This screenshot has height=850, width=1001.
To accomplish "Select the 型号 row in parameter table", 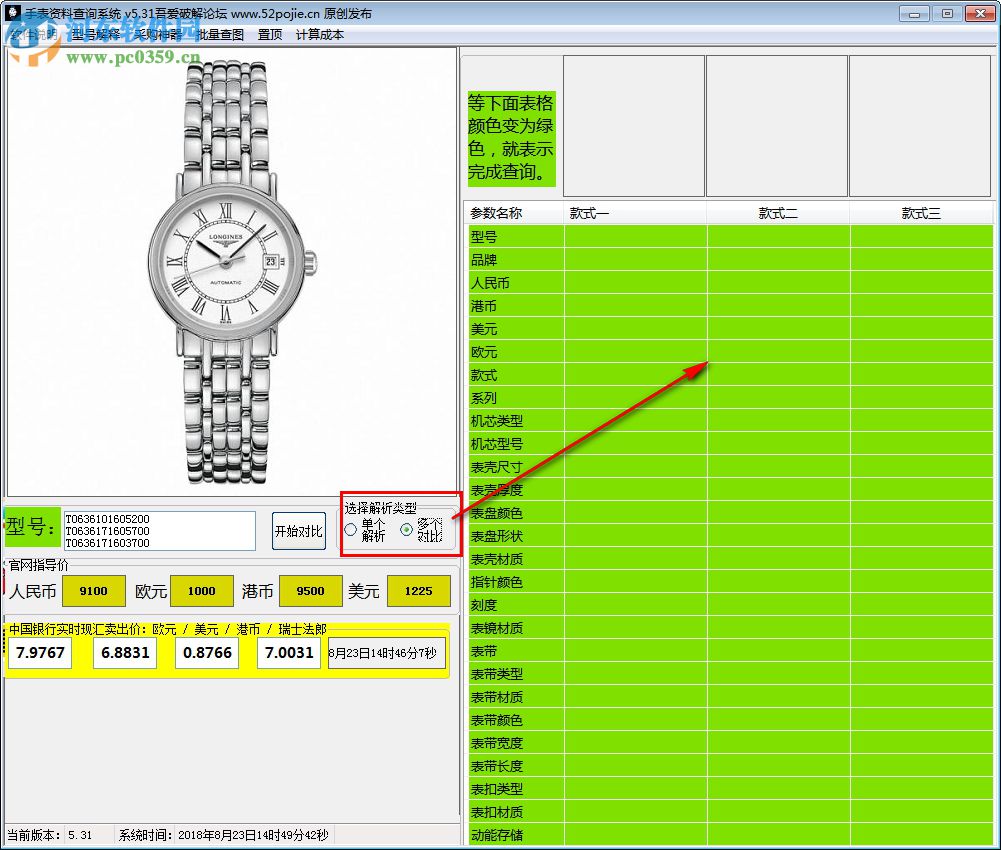I will 731,237.
